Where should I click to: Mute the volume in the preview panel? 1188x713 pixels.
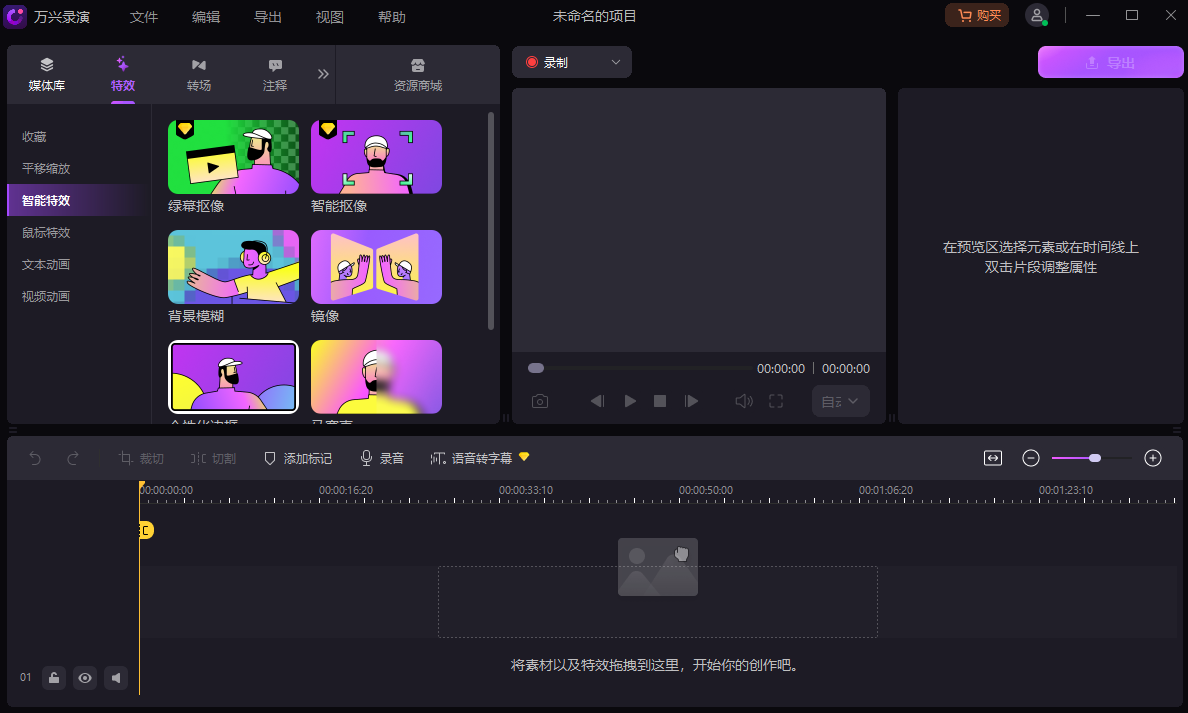(x=743, y=400)
